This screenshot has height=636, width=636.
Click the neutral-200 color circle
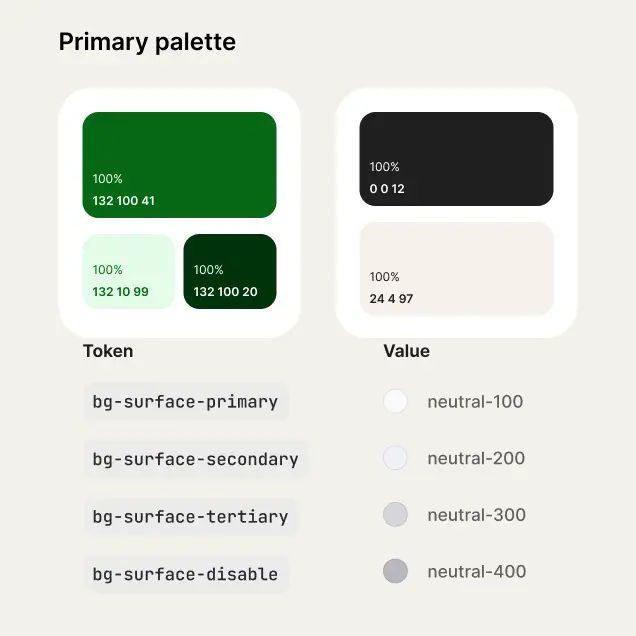[395, 458]
